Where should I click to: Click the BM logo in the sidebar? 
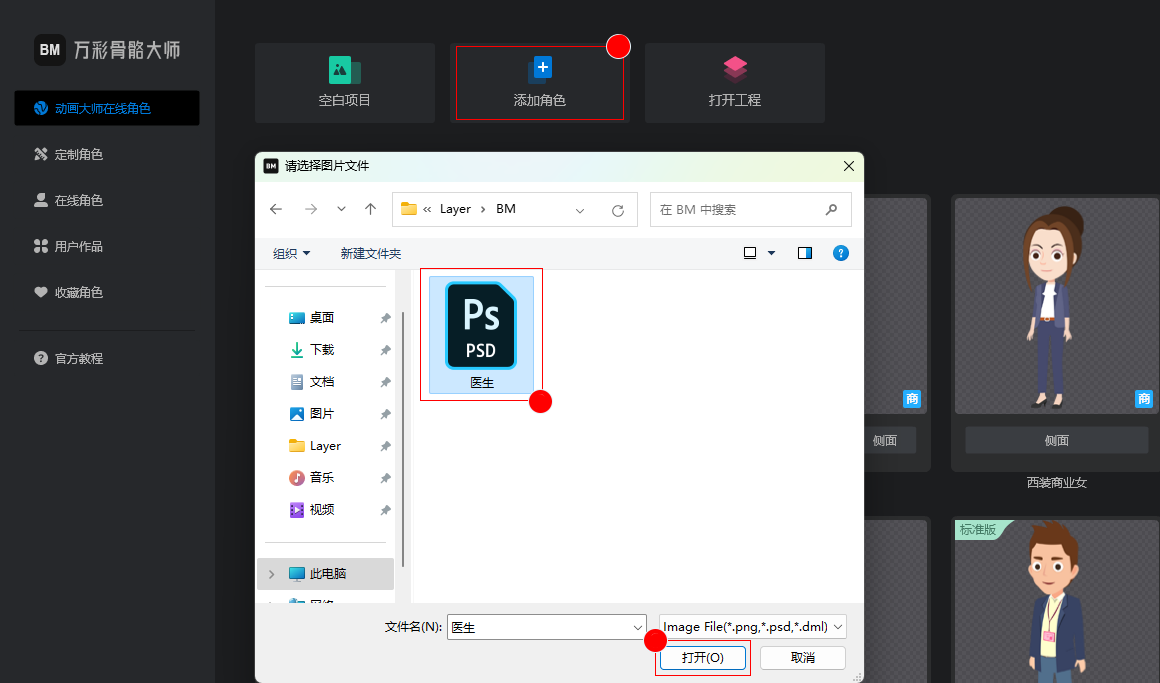tap(50, 50)
